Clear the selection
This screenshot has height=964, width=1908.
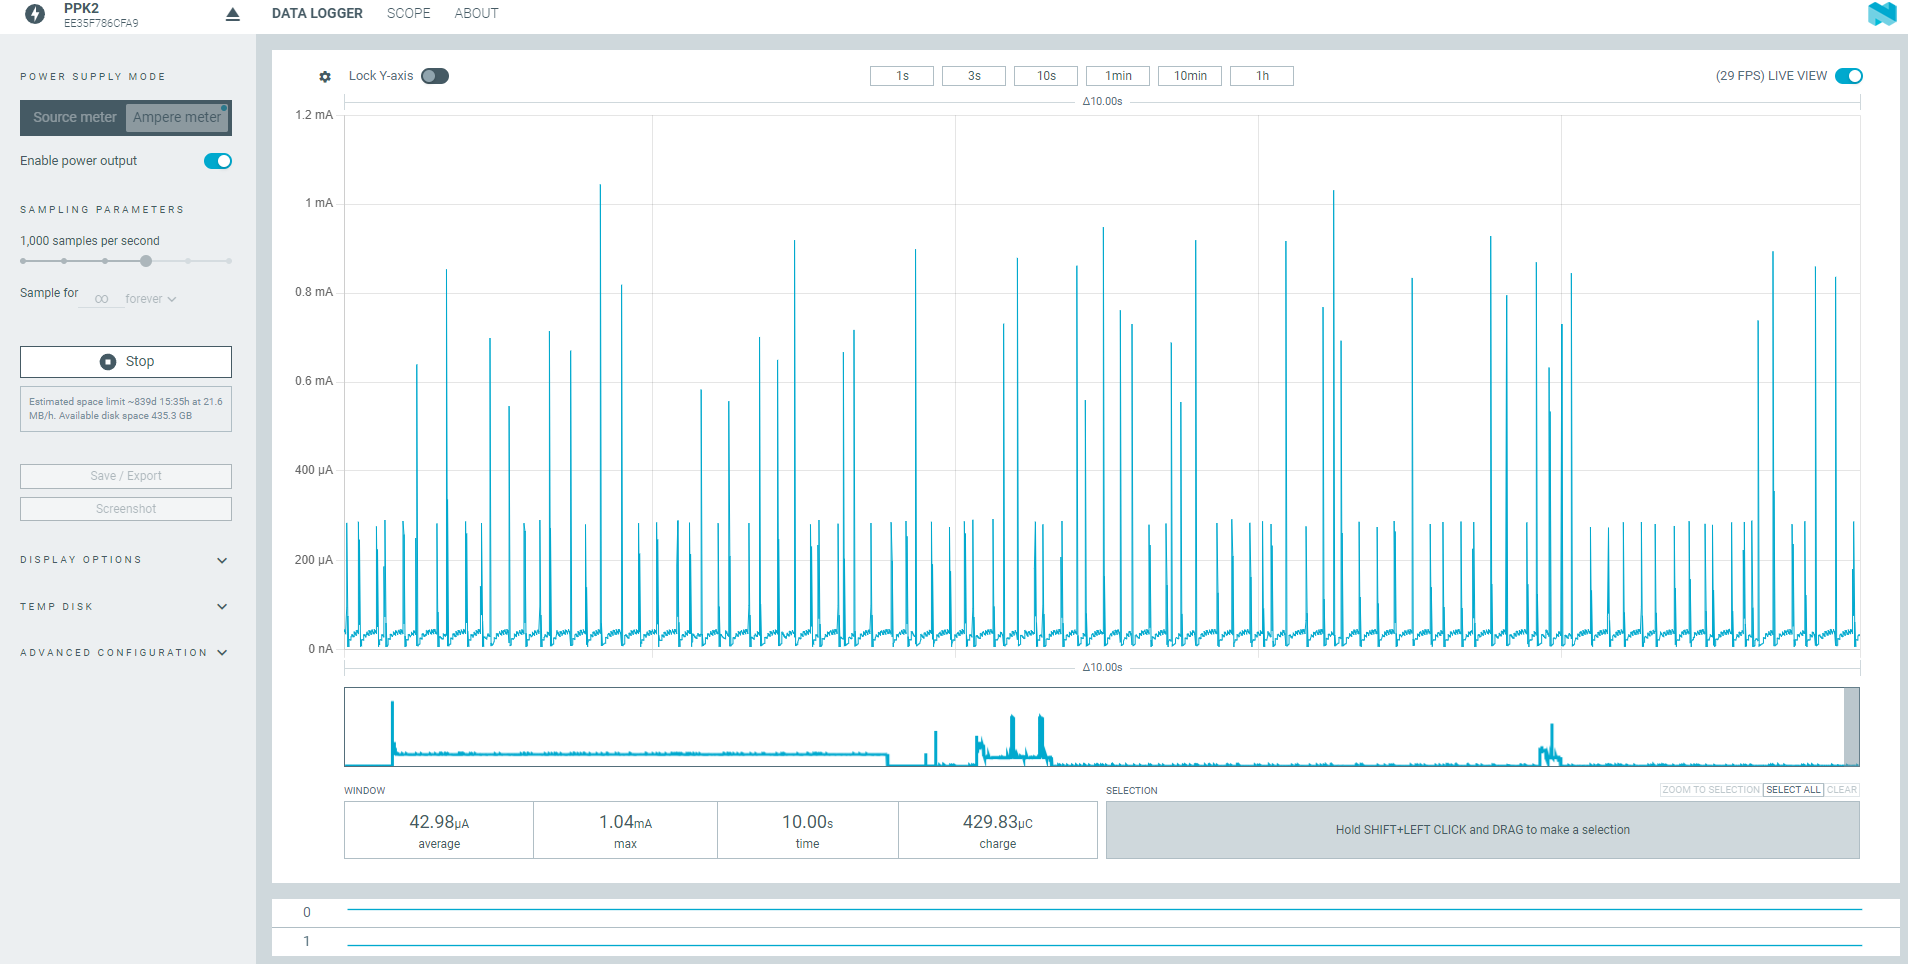pos(1842,790)
